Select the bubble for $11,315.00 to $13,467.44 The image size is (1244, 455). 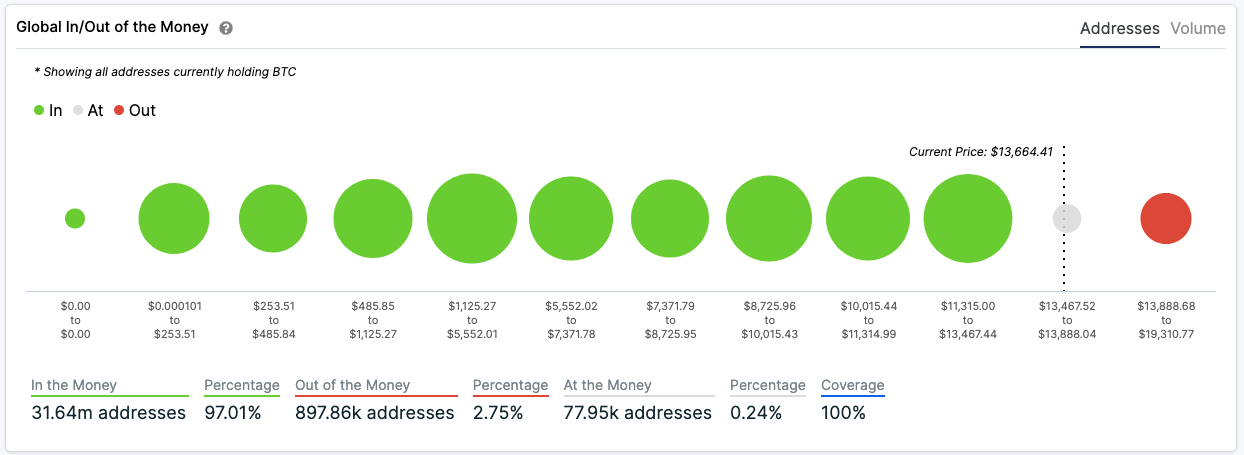[967, 218]
